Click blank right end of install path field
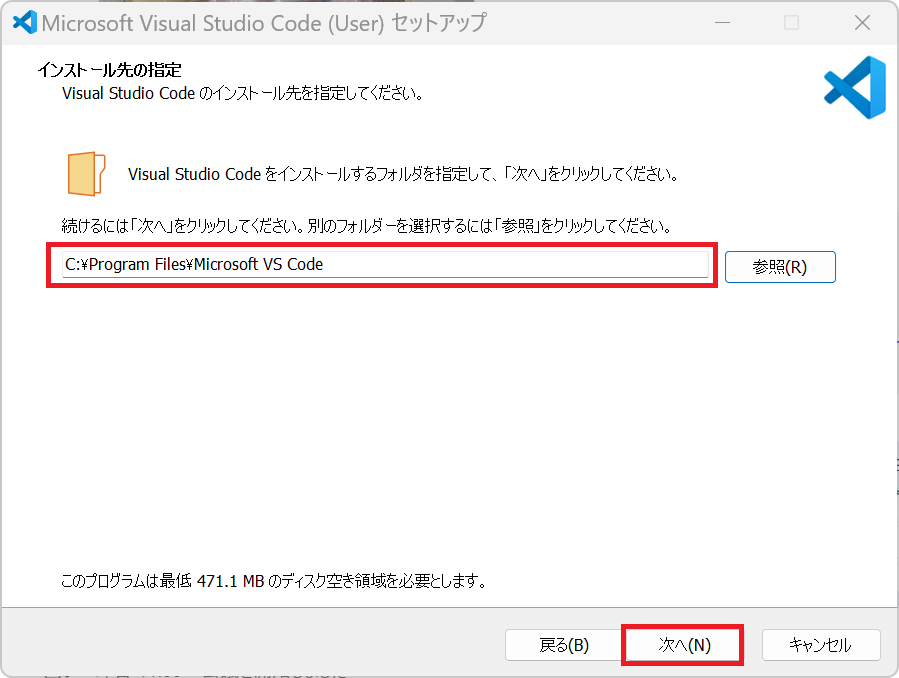The height and width of the screenshot is (678, 899). 600,264
